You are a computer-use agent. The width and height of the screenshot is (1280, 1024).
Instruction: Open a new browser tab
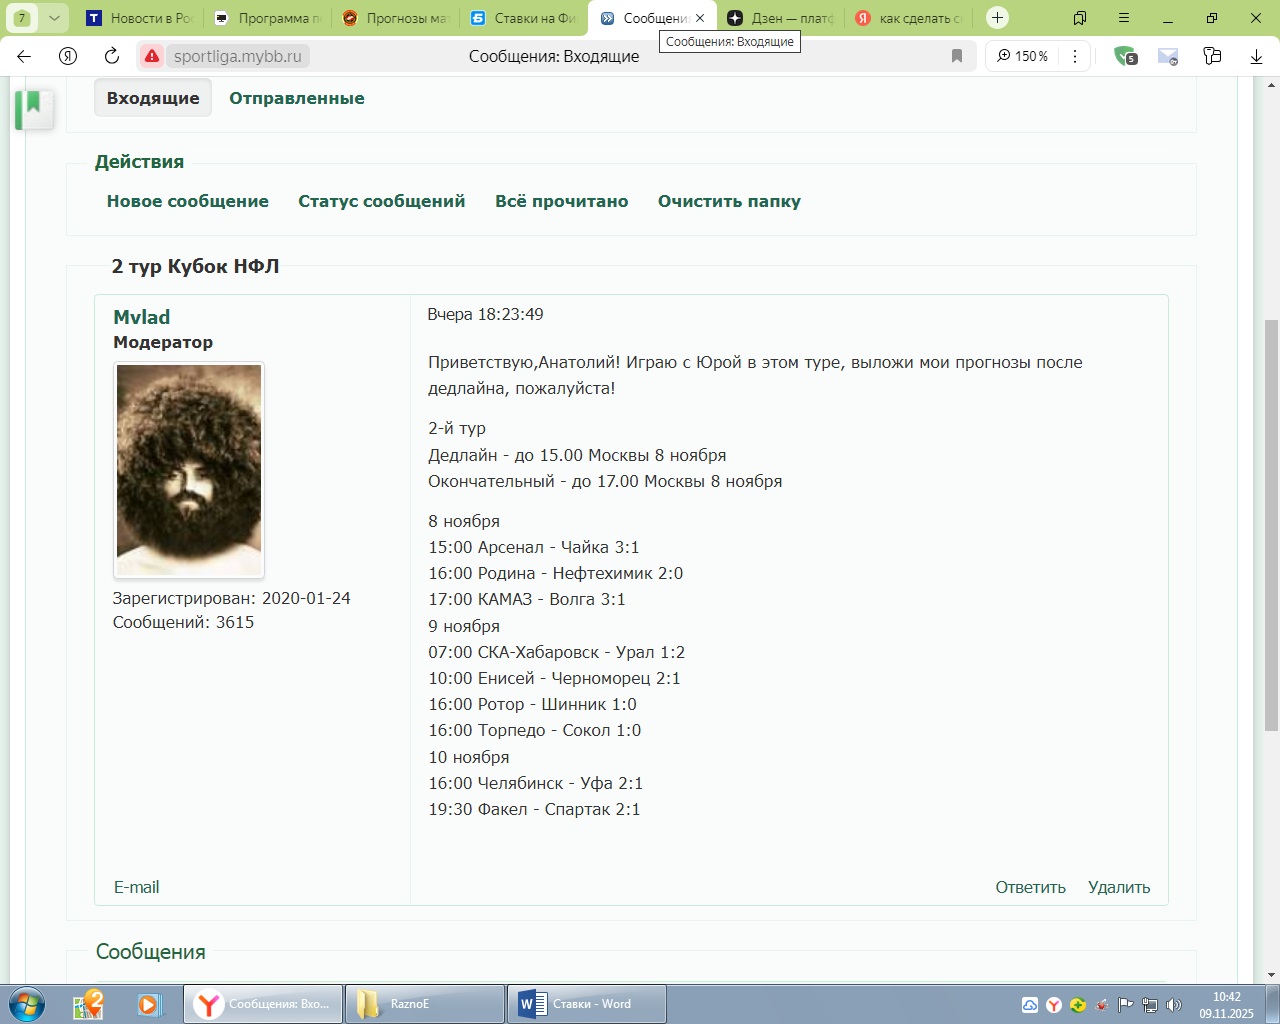coord(997,18)
